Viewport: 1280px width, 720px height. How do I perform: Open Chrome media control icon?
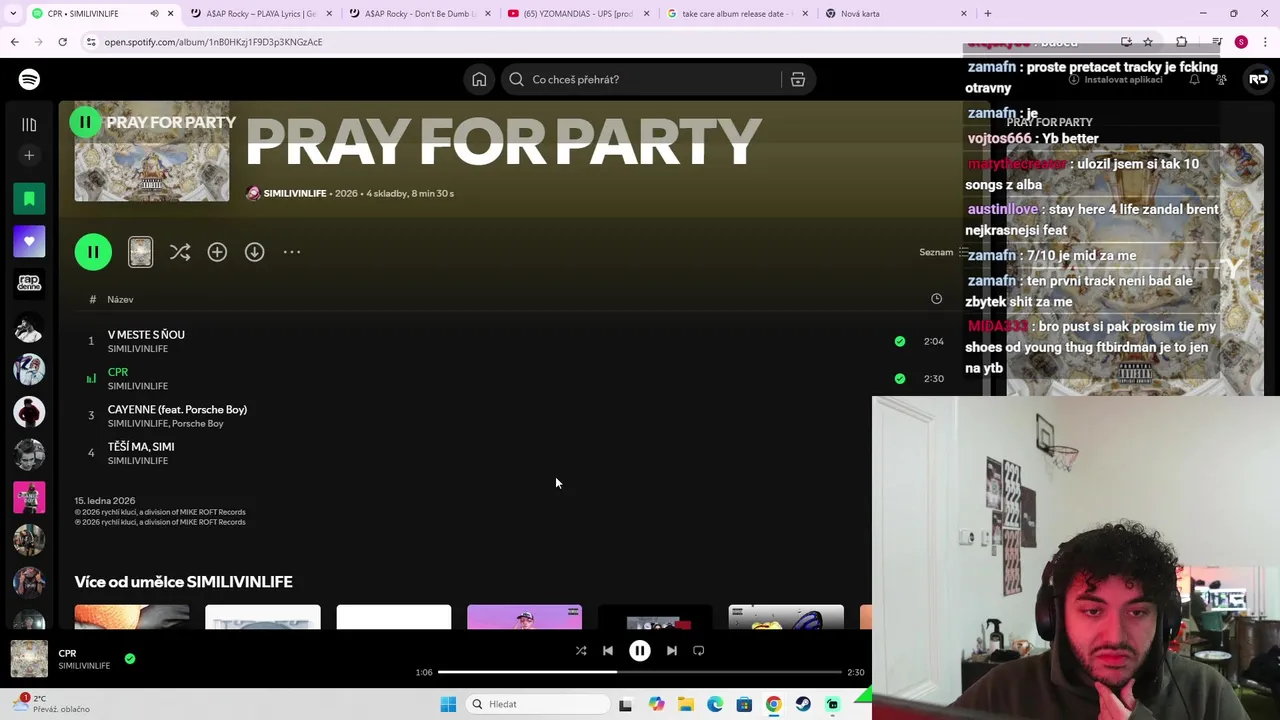(1216, 42)
